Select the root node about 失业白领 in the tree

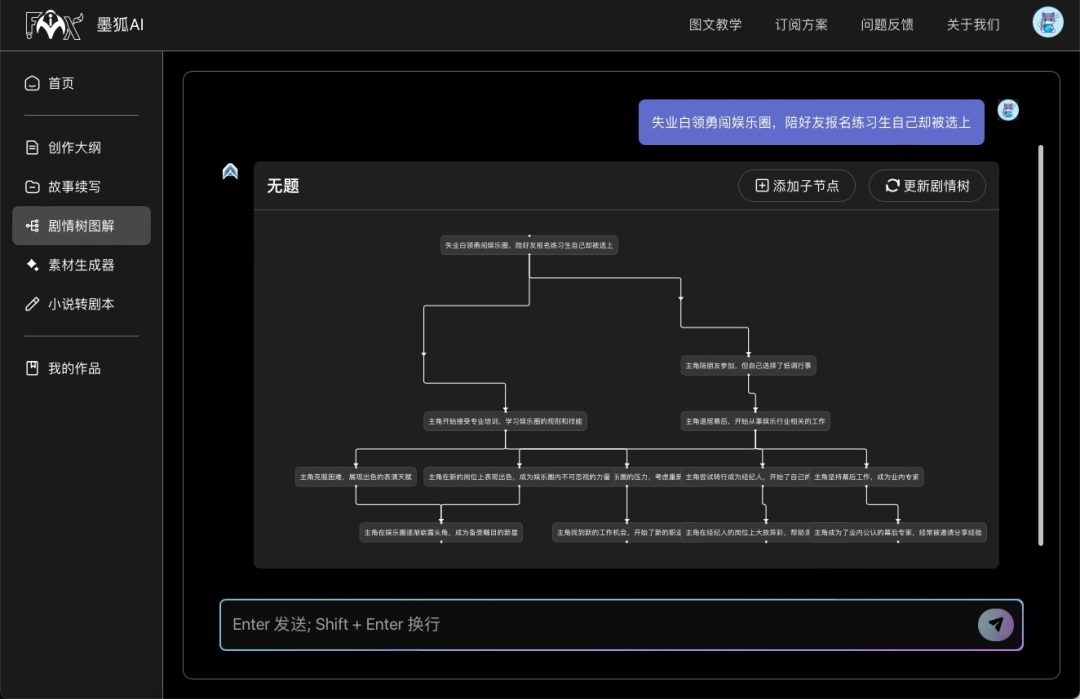(x=529, y=244)
